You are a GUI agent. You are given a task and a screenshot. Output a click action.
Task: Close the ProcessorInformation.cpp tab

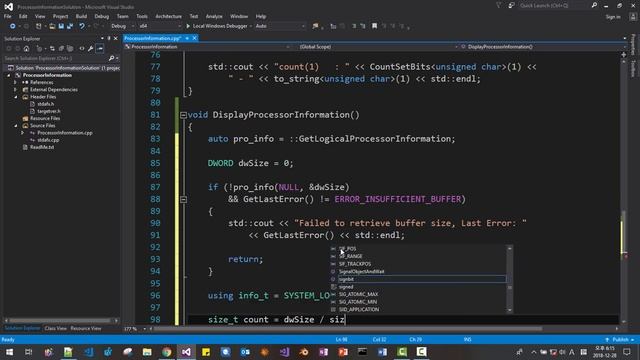click(195, 38)
